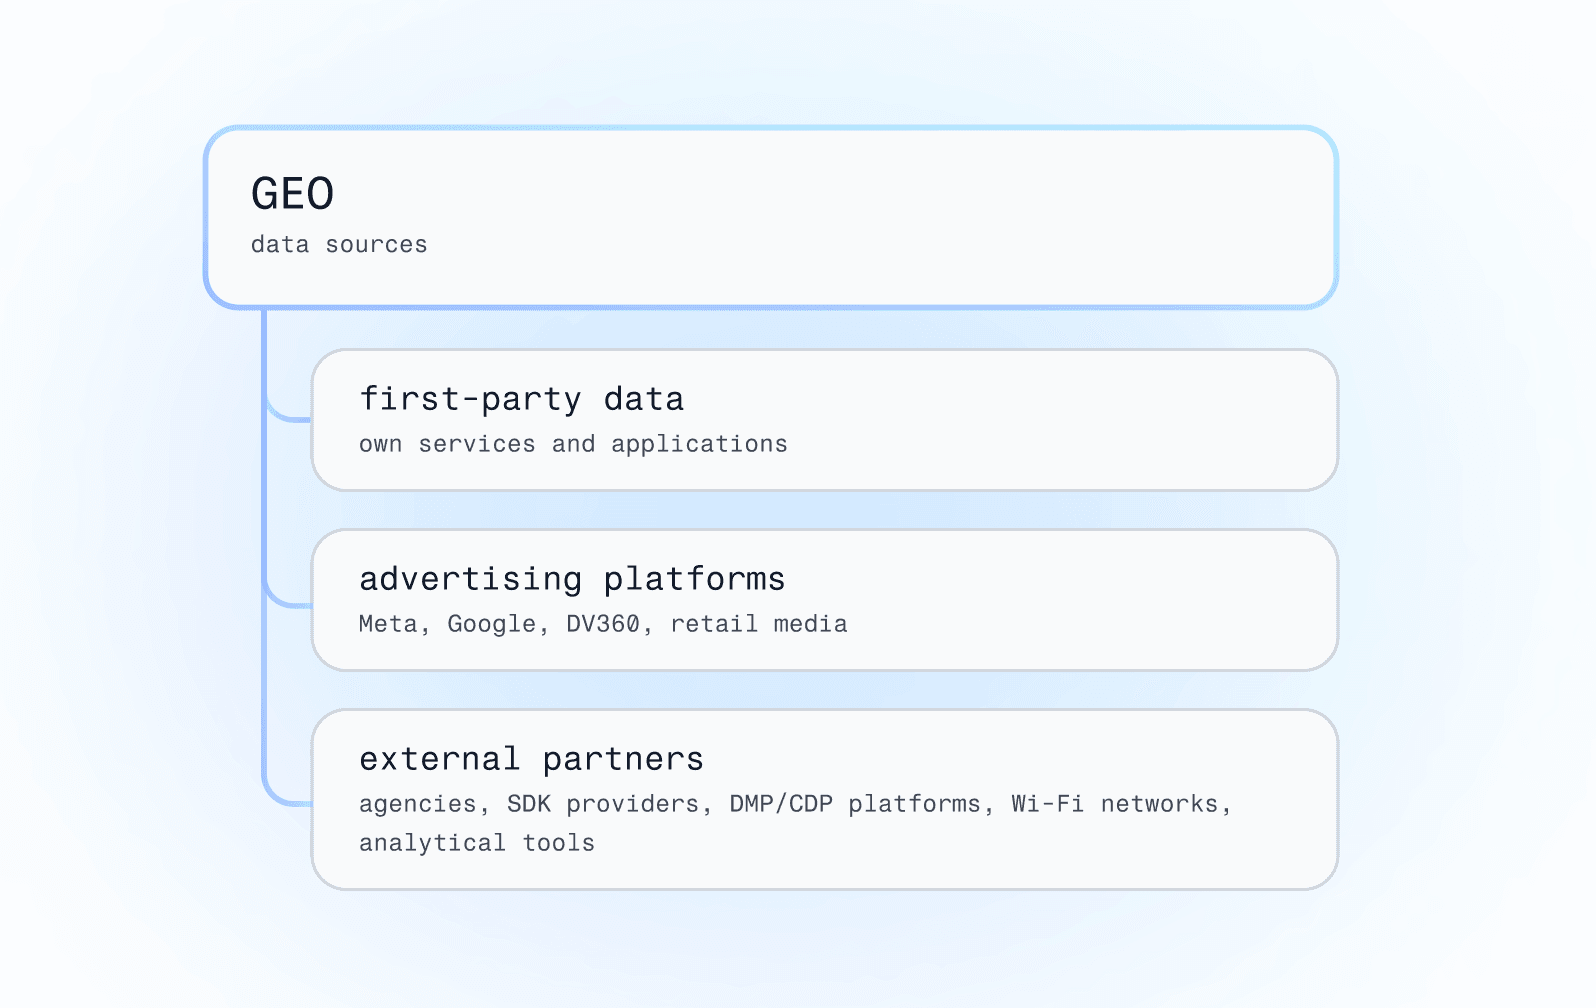Click 'agencies, SDK providers, DMP/CDP platforms' line
Screen dimensions: 1596x1008
795,804
